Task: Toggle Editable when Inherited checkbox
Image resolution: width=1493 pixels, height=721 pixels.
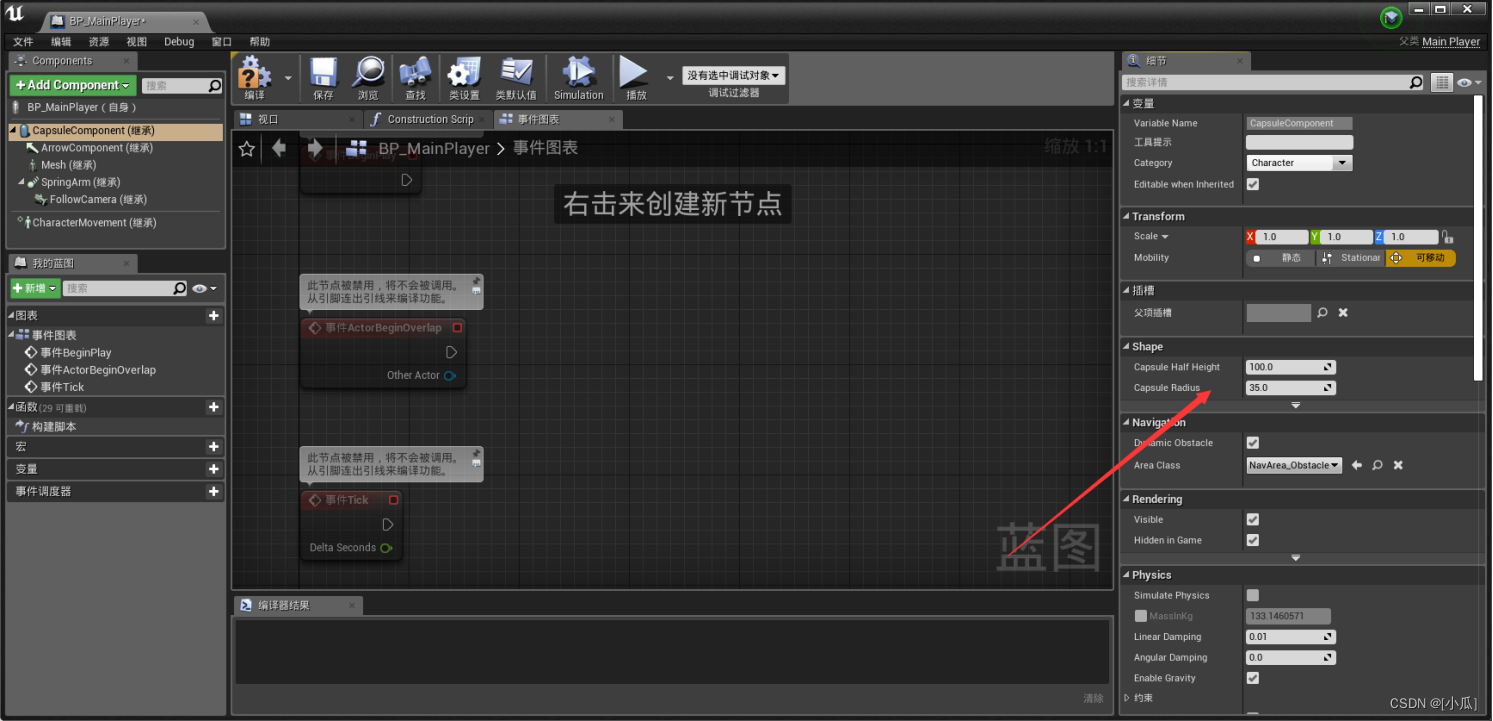Action: point(1253,184)
